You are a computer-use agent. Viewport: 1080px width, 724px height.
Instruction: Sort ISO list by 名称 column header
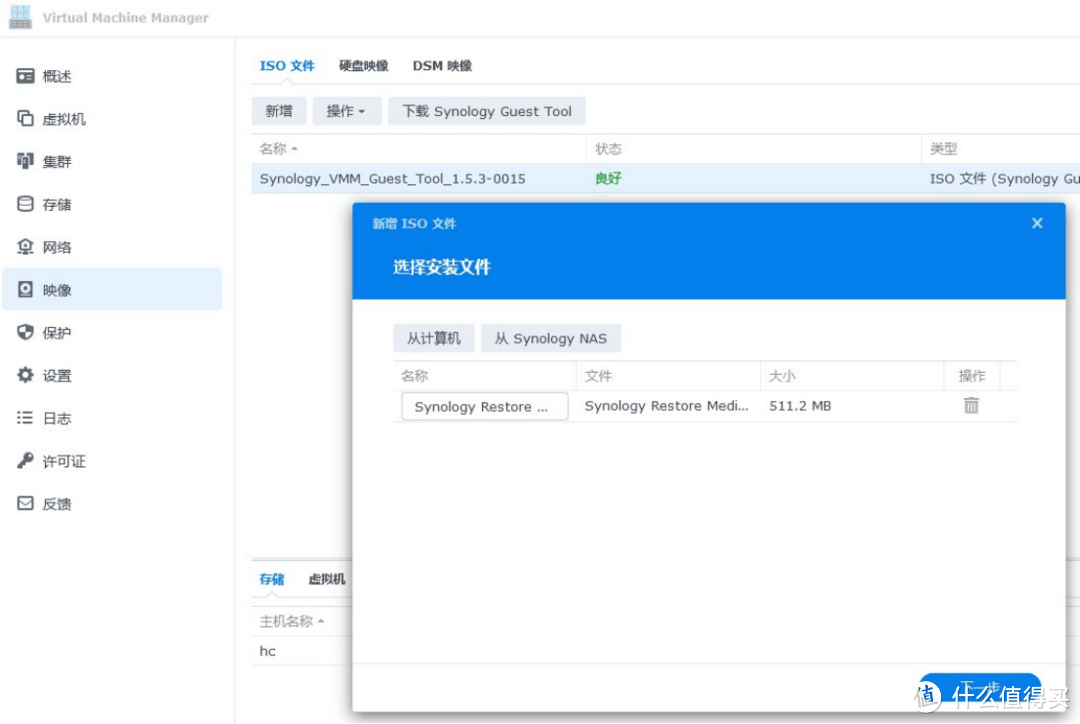pyautogui.click(x=273, y=149)
